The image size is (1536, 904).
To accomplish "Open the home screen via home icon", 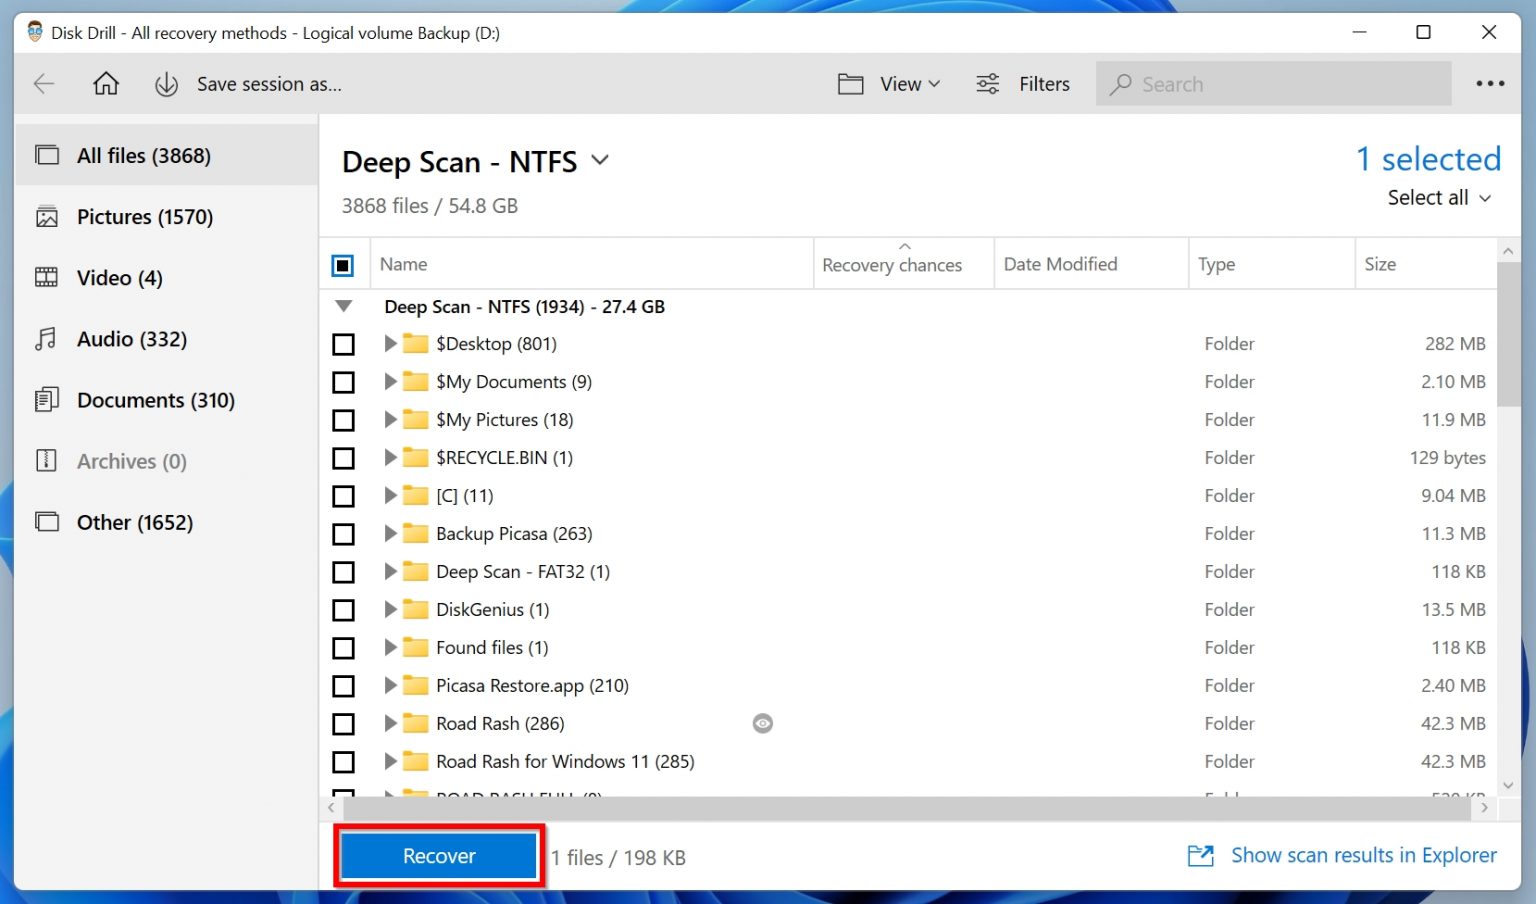I will 105,84.
